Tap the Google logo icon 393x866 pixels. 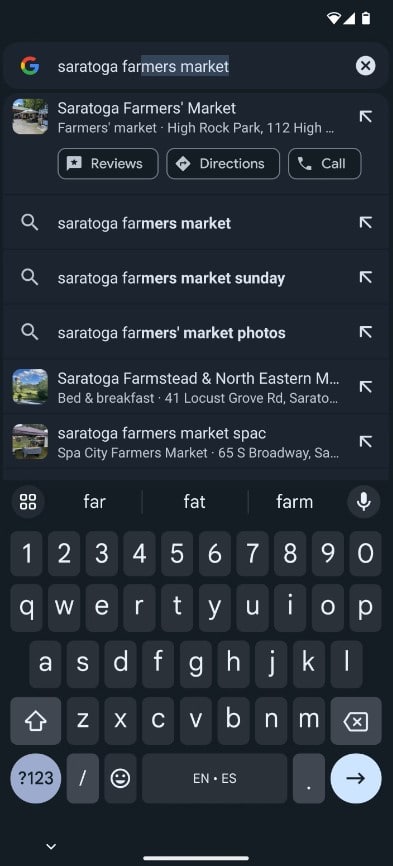pyautogui.click(x=30, y=66)
